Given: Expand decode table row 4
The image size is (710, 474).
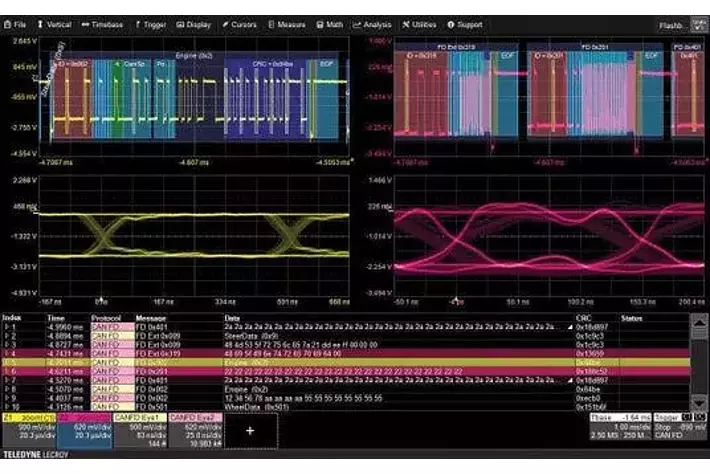Looking at the screenshot, I should (x=6, y=353).
